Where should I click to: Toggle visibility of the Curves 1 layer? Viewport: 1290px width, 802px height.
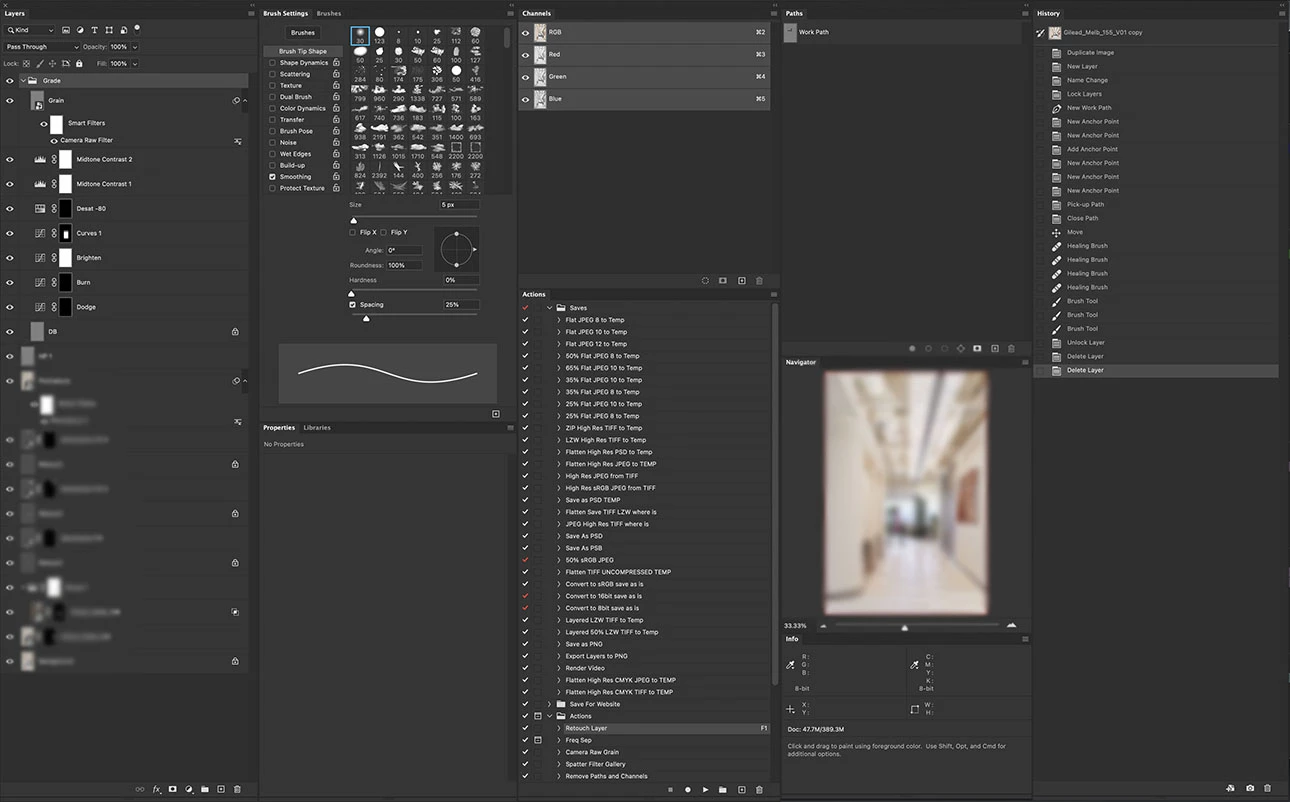(x=10, y=233)
